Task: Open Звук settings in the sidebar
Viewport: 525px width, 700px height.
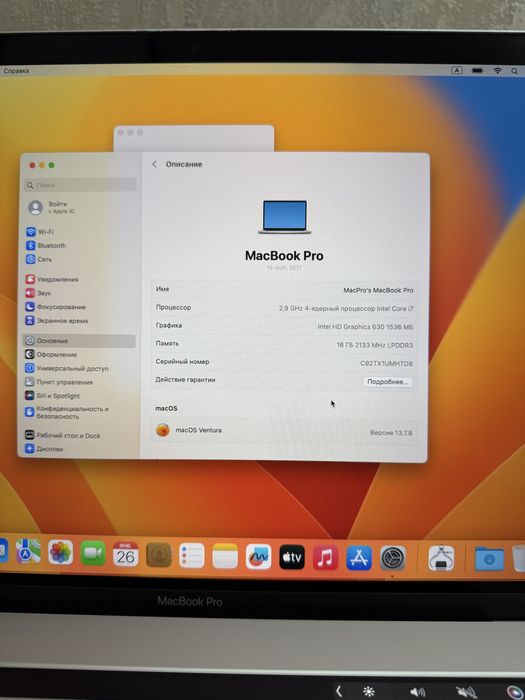Action: tap(38, 293)
